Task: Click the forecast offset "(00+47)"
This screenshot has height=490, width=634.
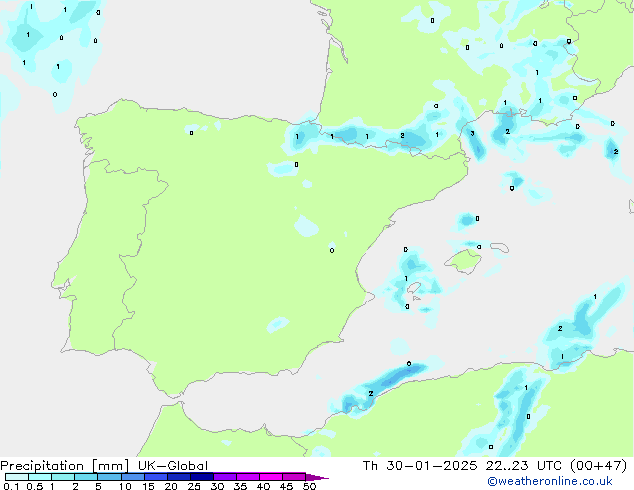Action: tap(598, 466)
